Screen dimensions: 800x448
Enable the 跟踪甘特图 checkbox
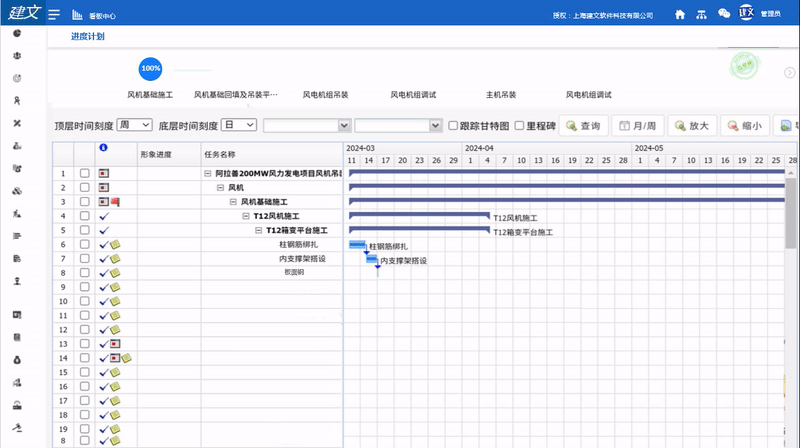[x=453, y=126]
